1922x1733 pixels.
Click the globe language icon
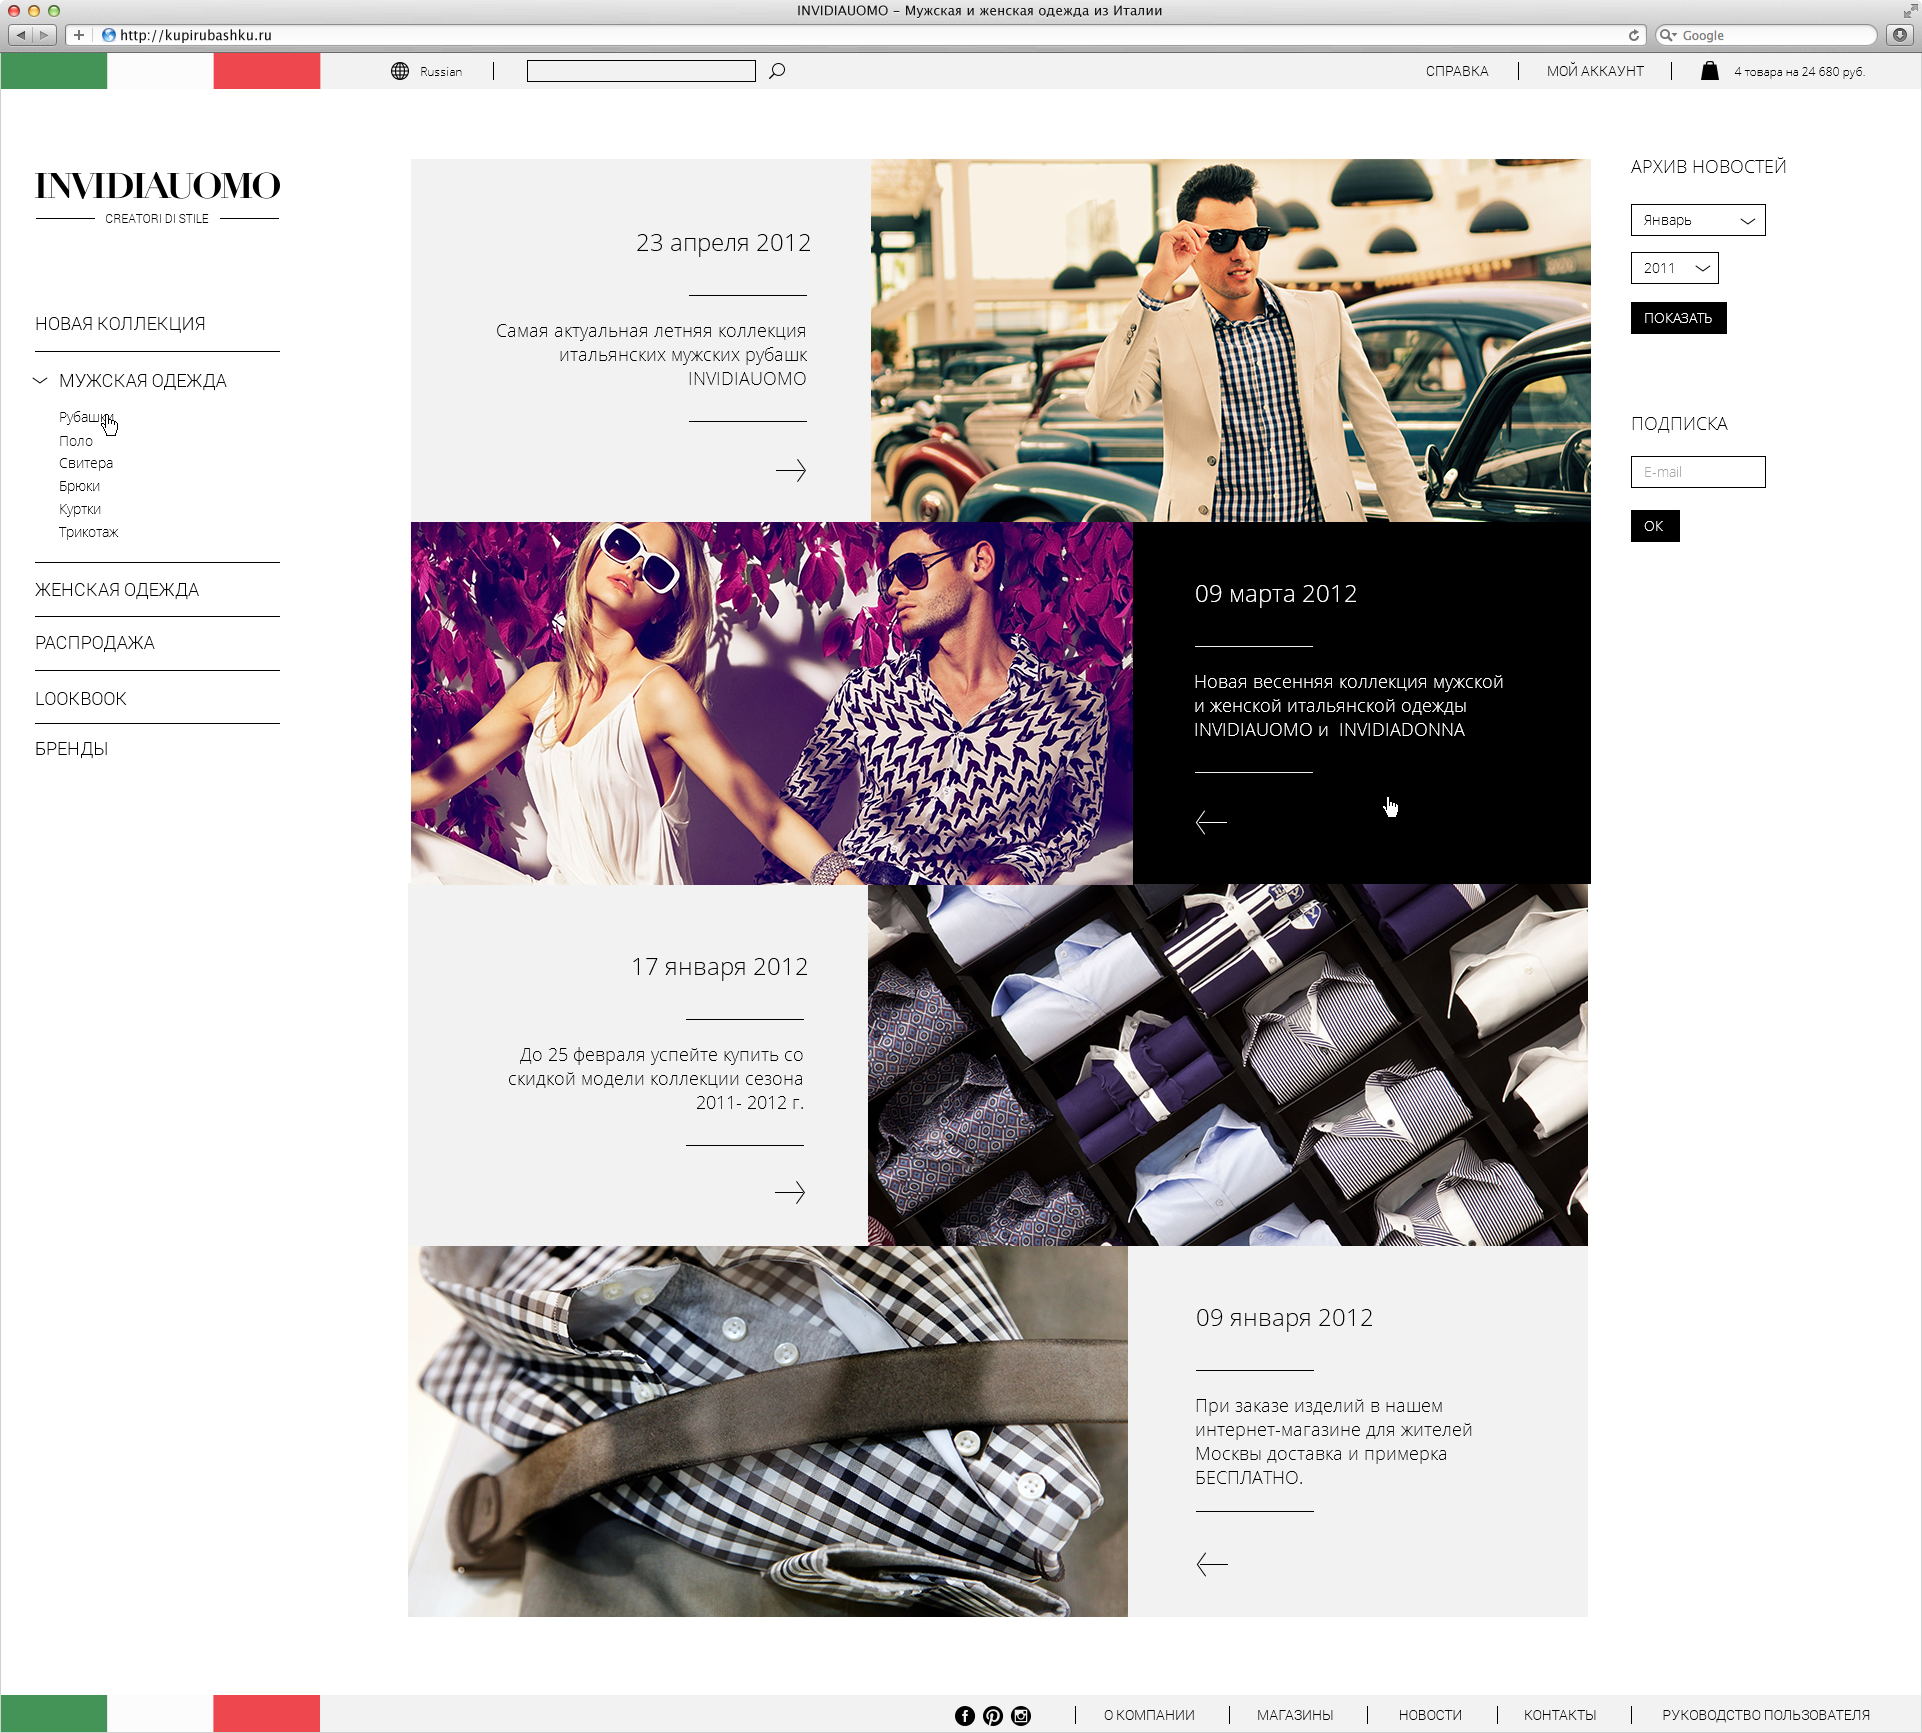(400, 71)
